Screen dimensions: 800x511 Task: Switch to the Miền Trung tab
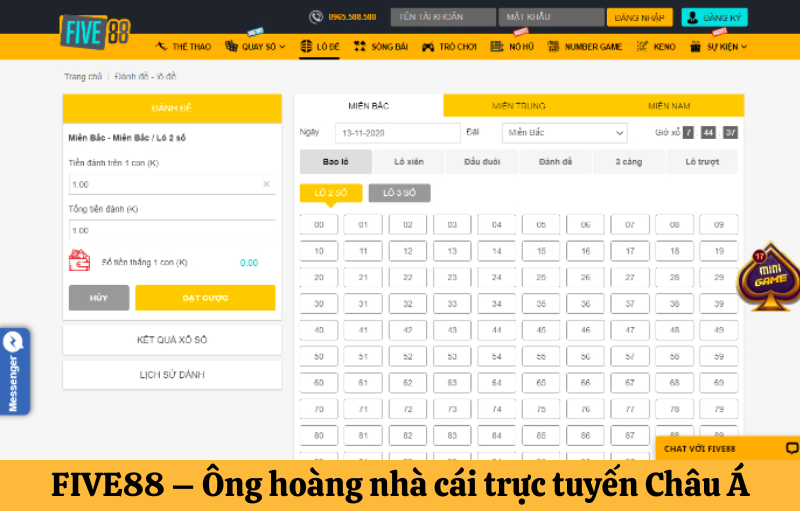tap(518, 106)
